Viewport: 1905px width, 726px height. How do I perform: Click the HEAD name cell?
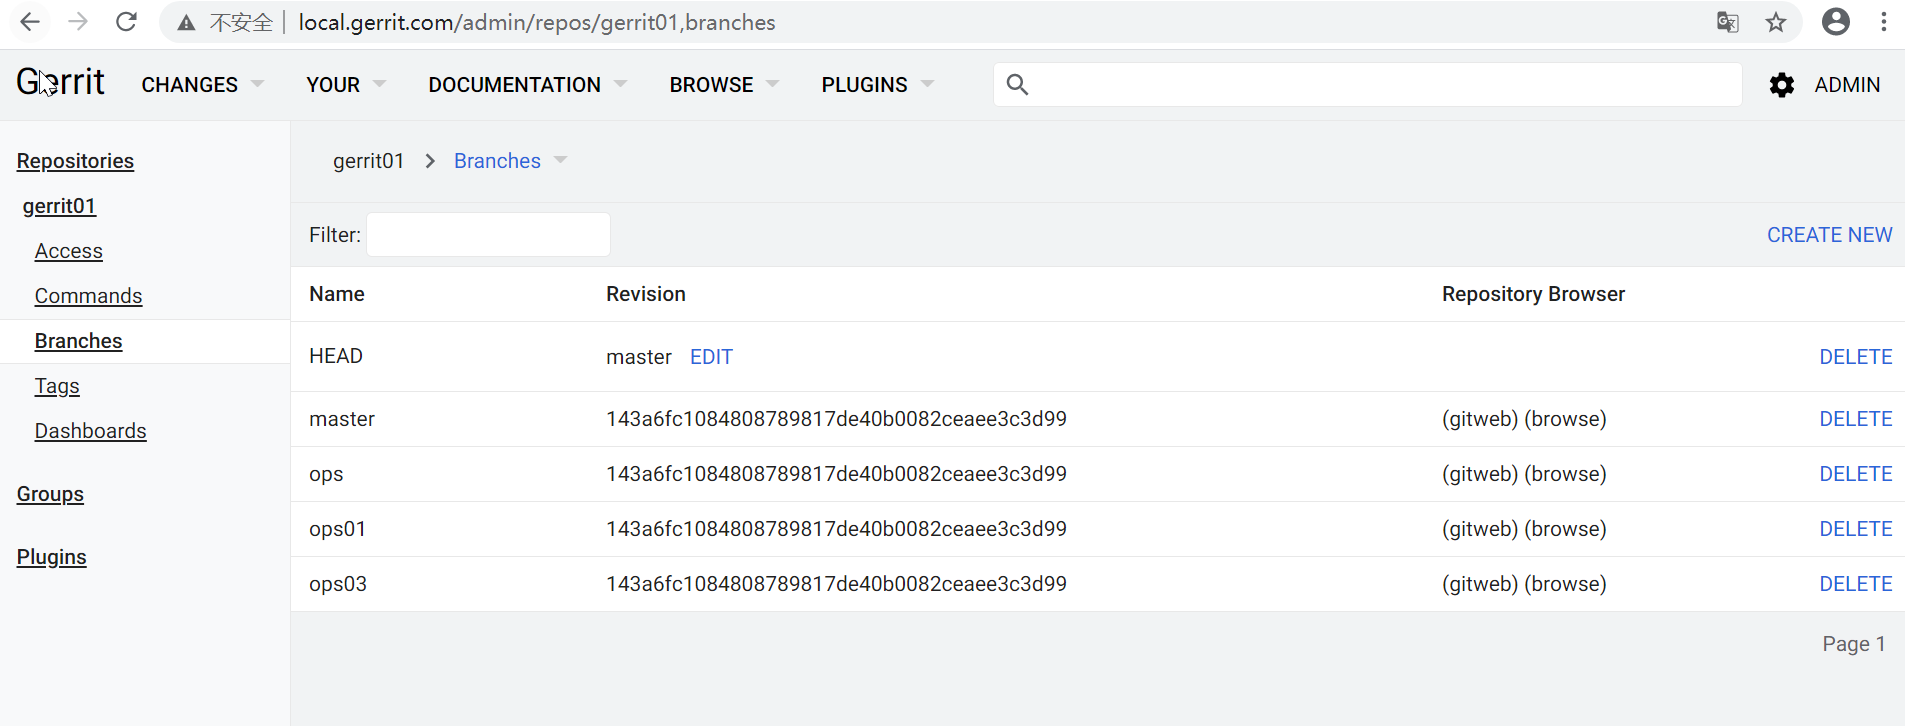pyautogui.click(x=336, y=356)
